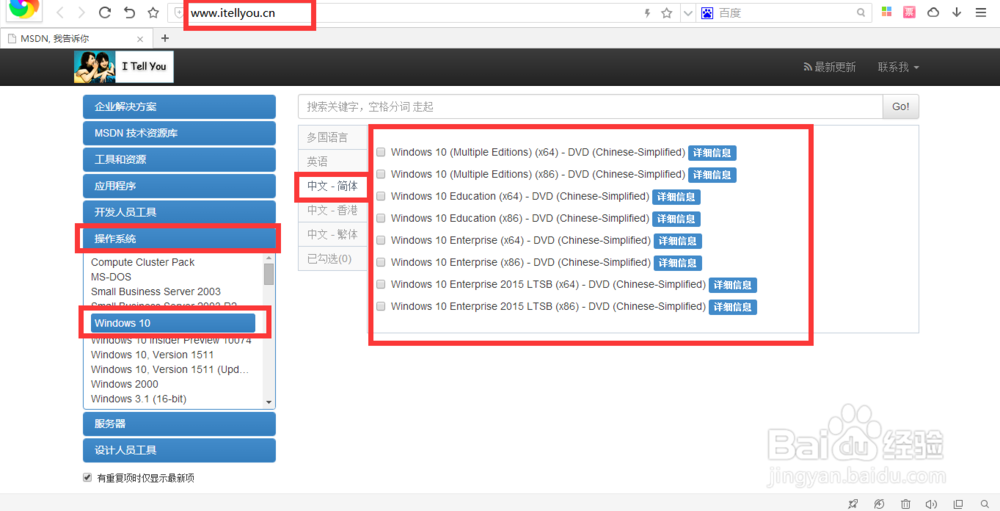Open the 已勾选(0) tab
Viewport: 1000px width, 511px height.
coord(332,259)
